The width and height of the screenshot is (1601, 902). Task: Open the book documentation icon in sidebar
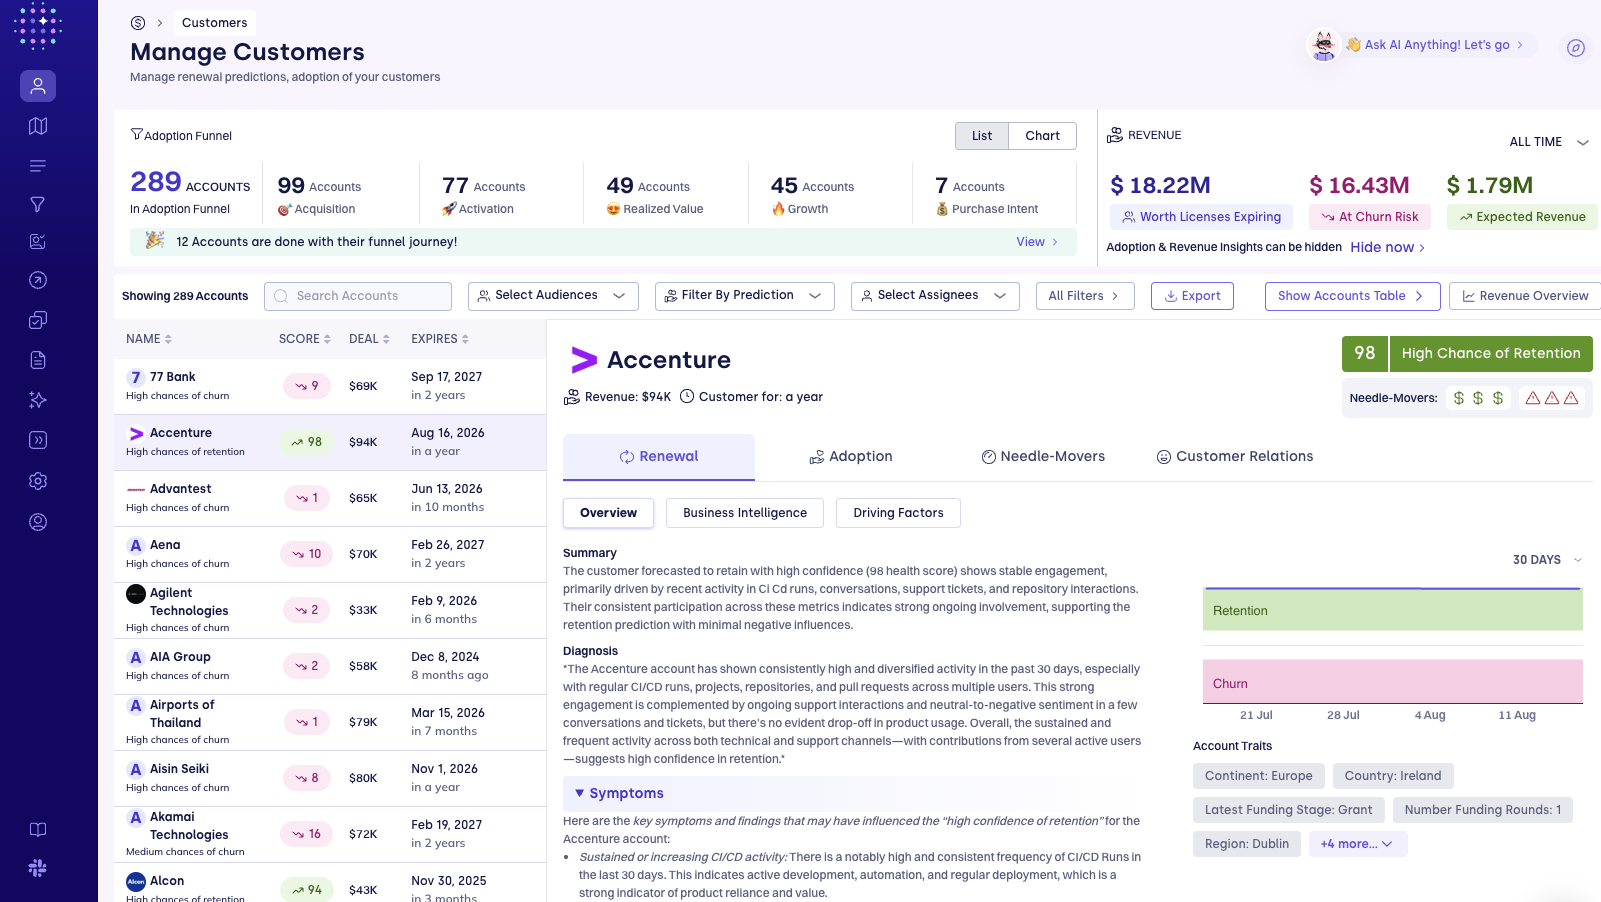pos(38,829)
